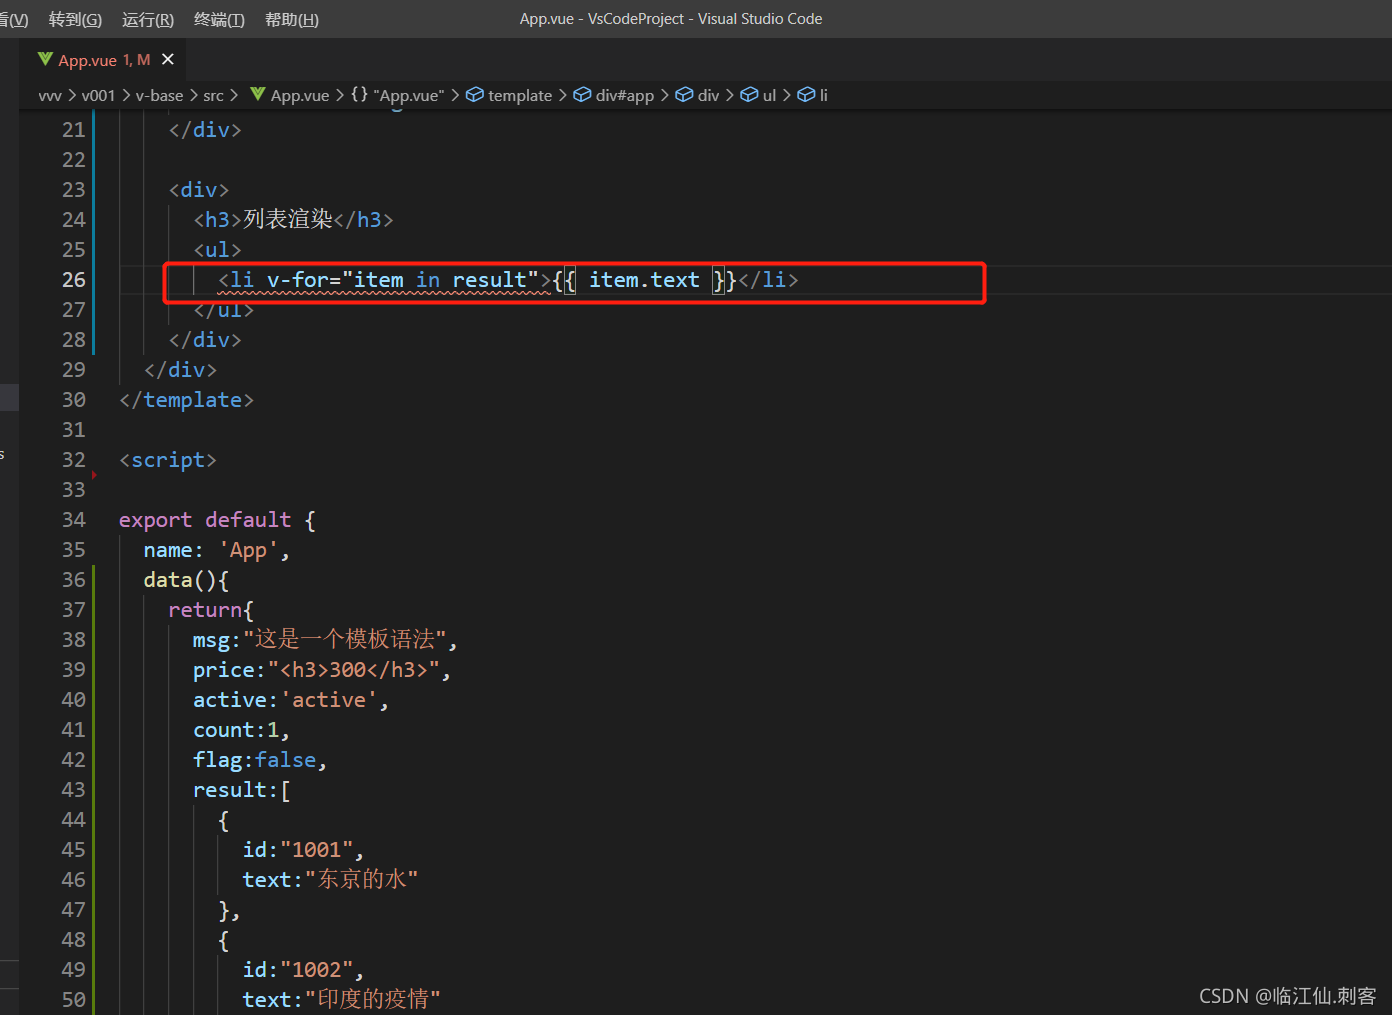Click v001 breadcrumb segment
1392x1015 pixels.
point(98,95)
